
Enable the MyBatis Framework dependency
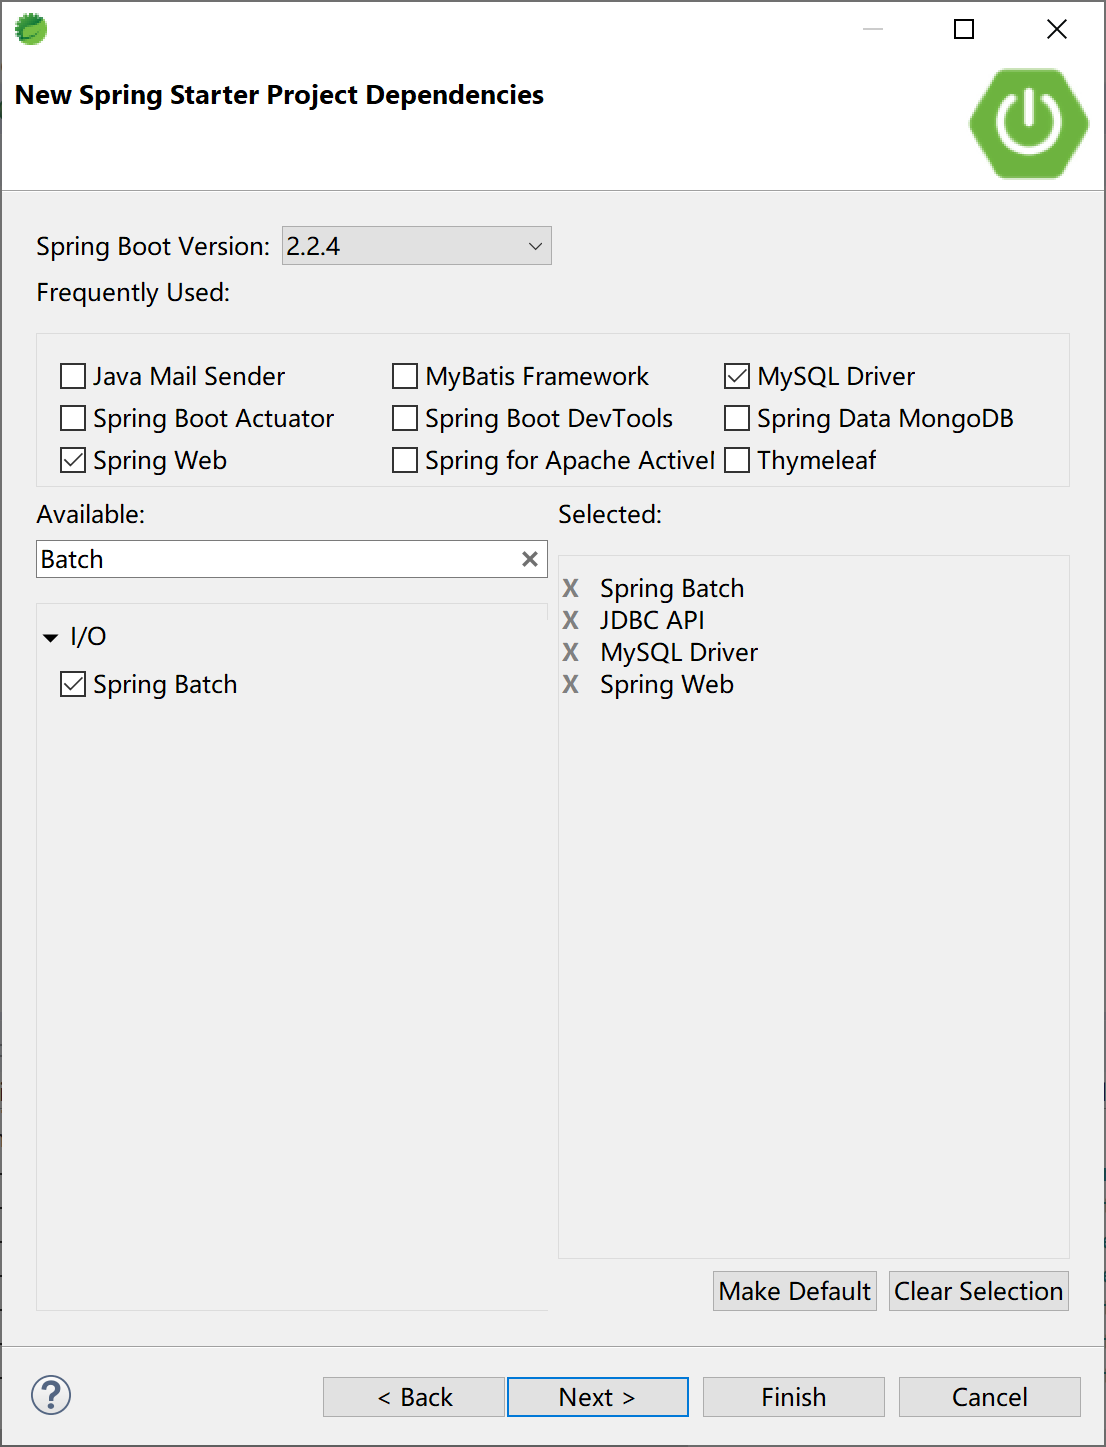click(405, 376)
